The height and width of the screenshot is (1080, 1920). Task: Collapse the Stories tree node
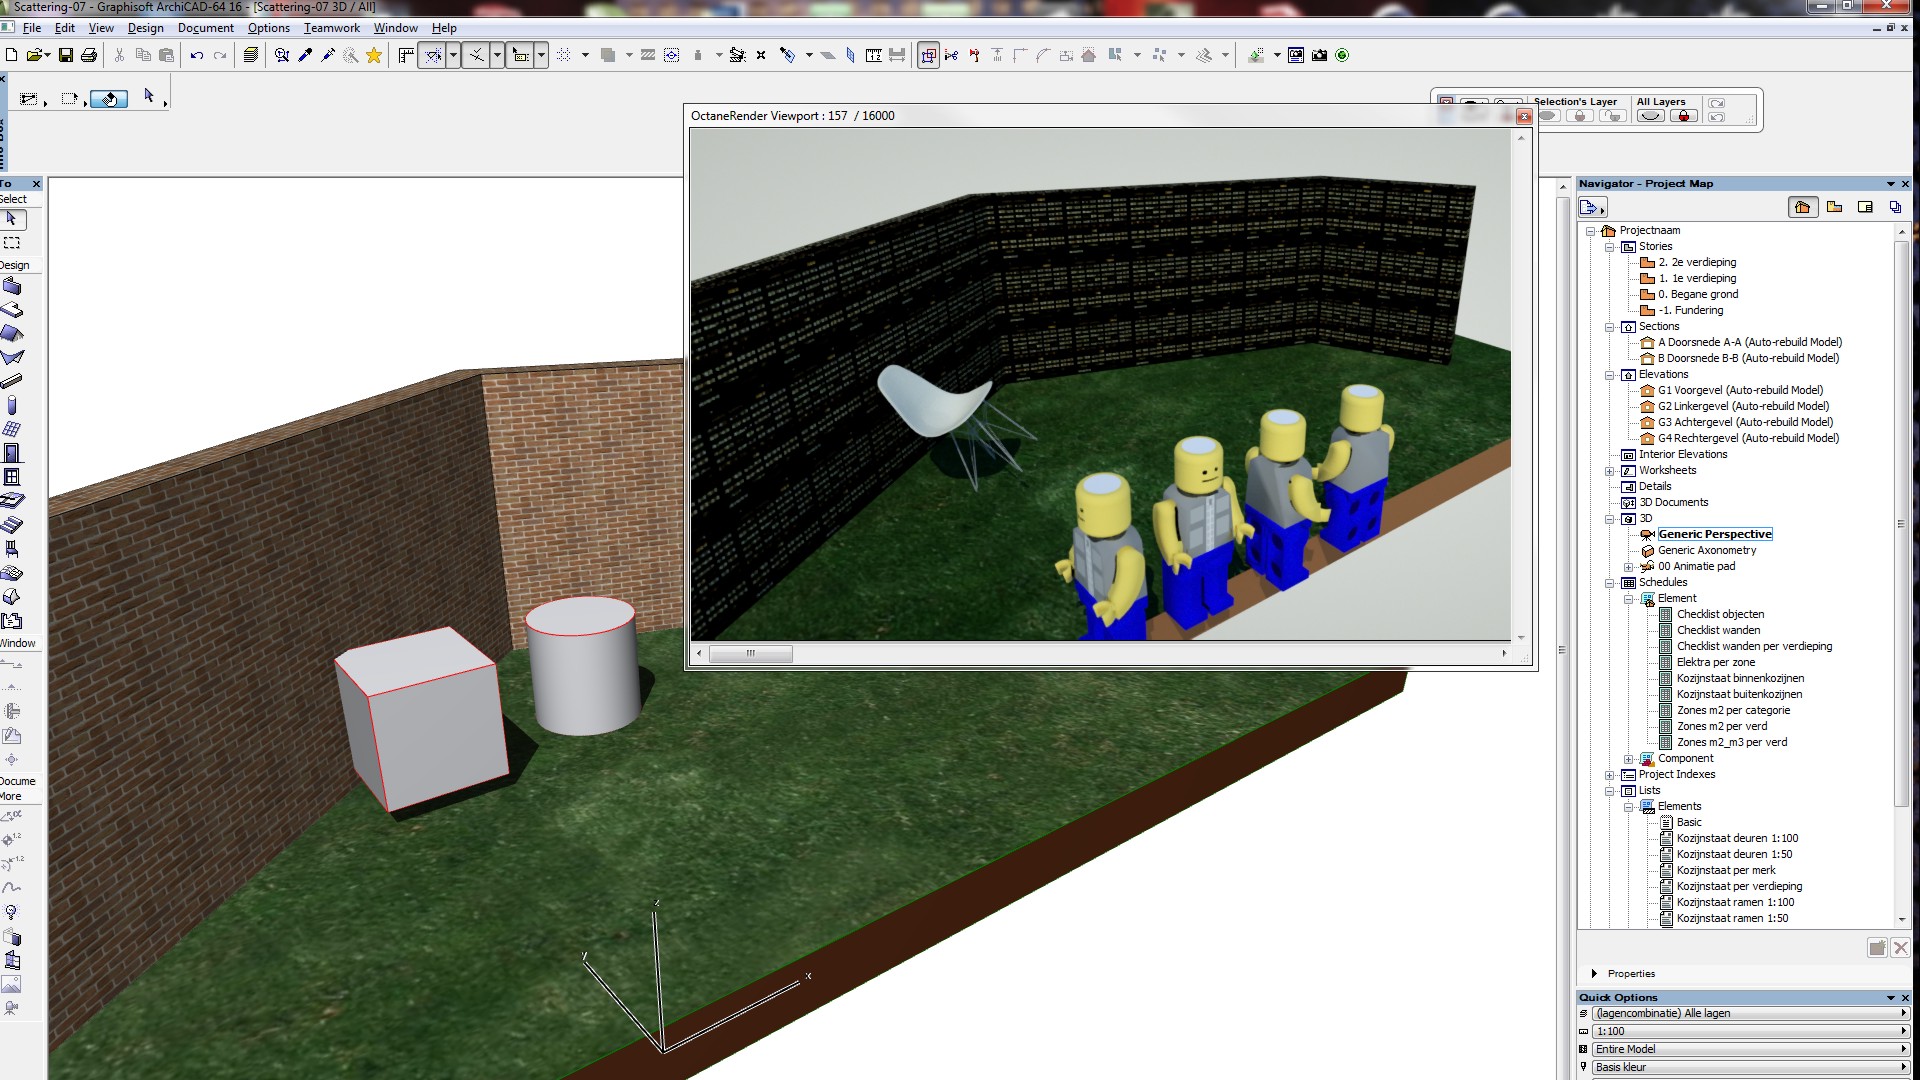[x=1610, y=247]
